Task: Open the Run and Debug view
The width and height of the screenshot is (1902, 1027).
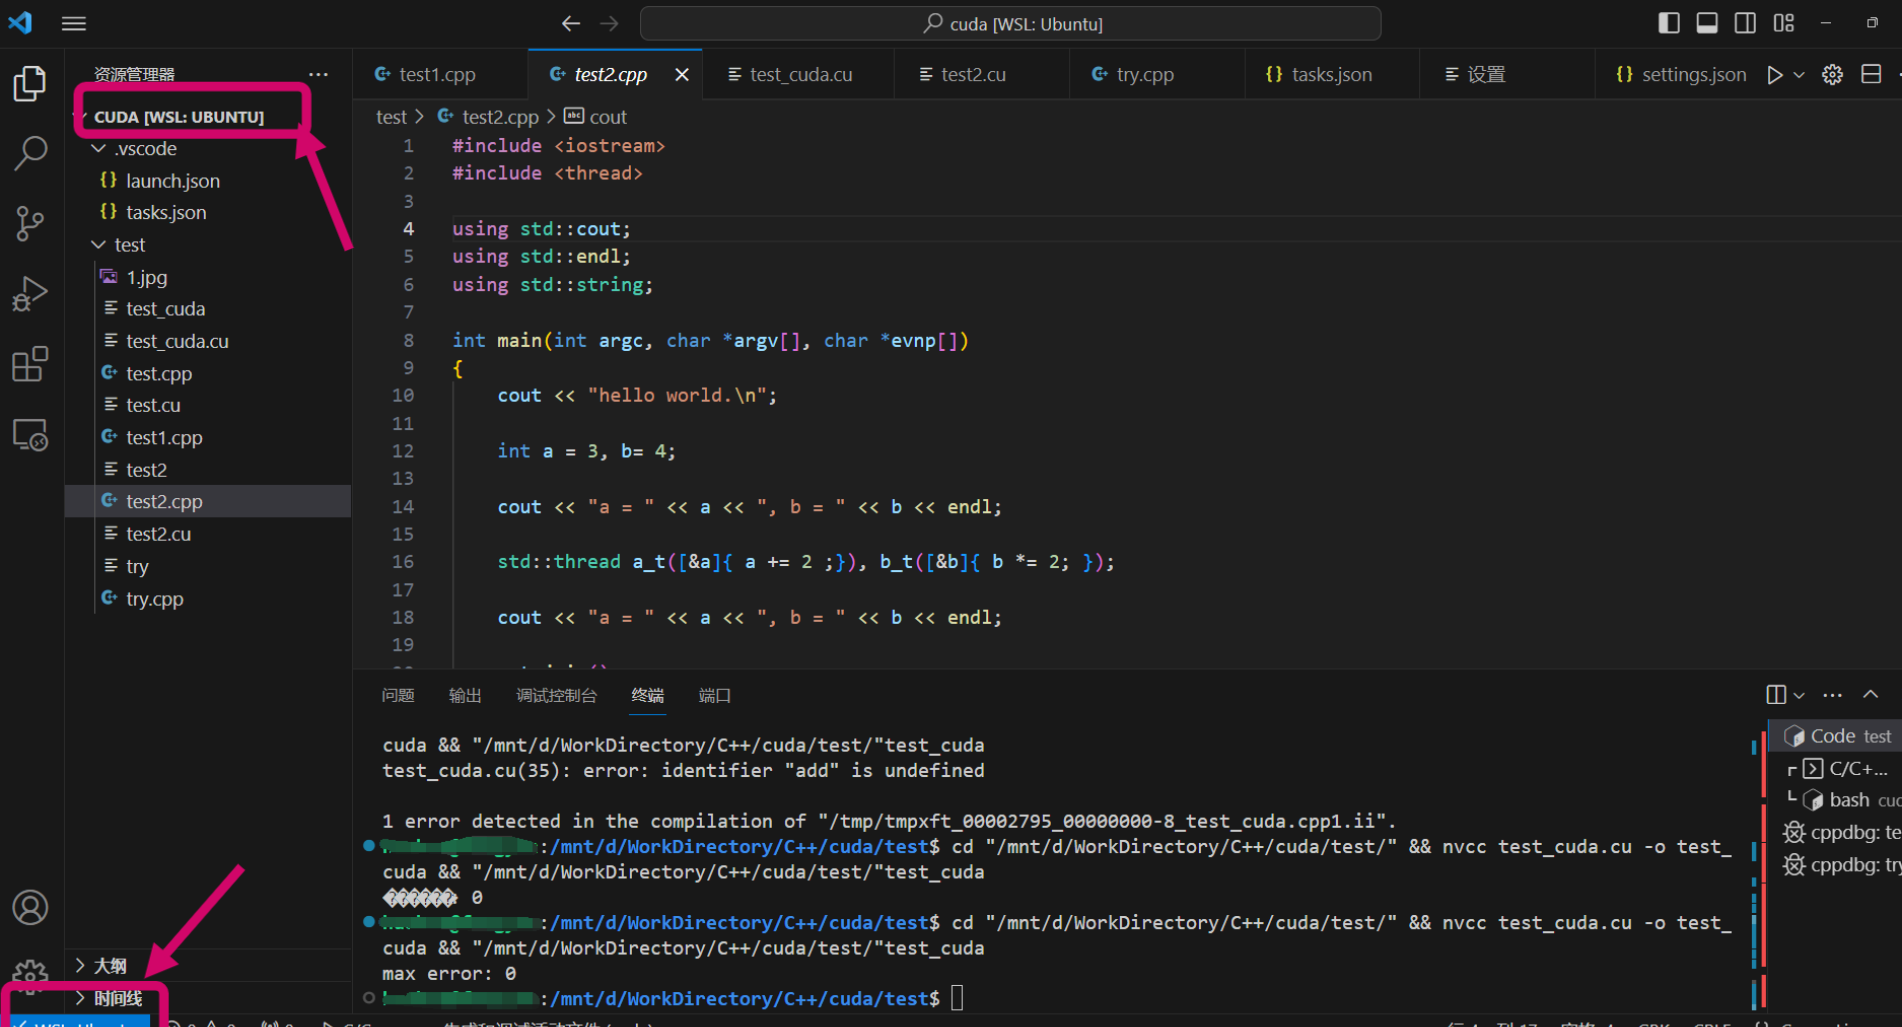Action: coord(29,292)
